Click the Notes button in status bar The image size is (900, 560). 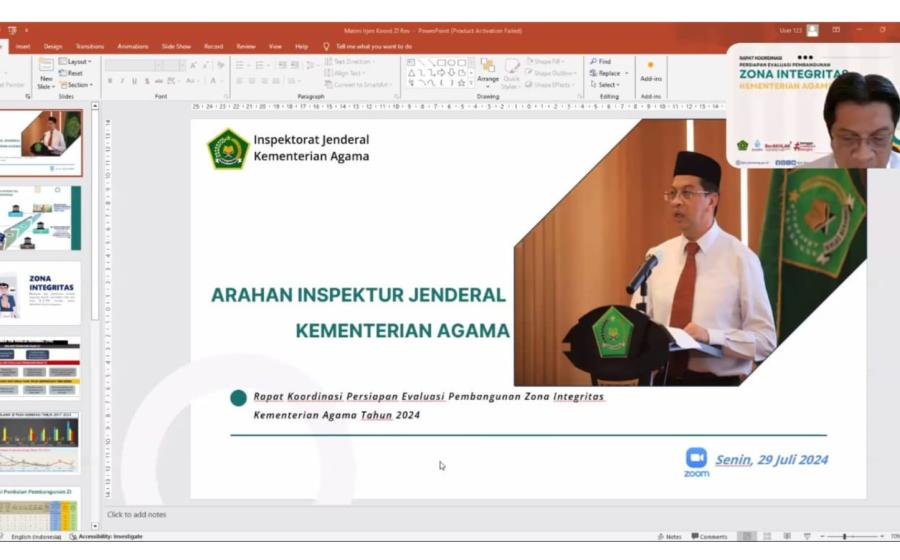(x=669, y=536)
